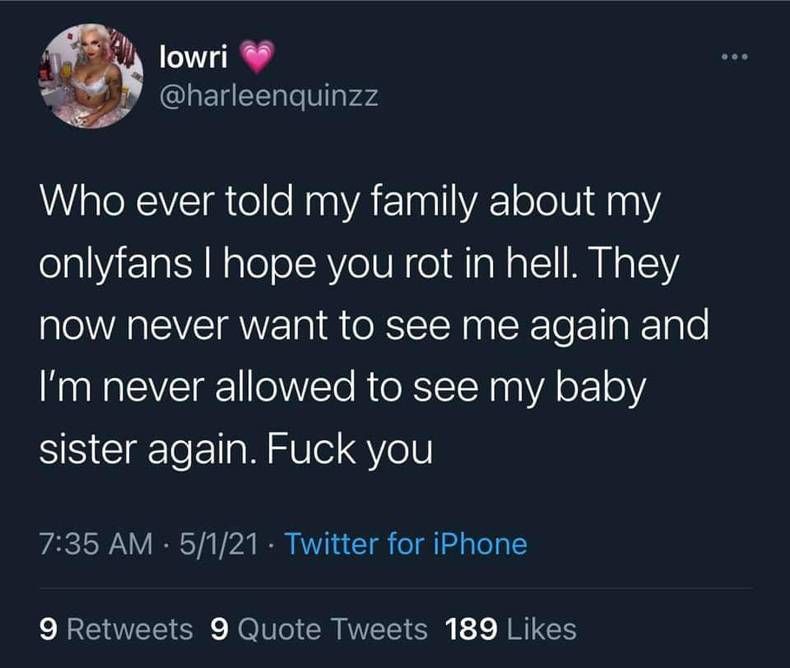
Task: Click the word 'Retweets' in stats row
Action: click(129, 629)
